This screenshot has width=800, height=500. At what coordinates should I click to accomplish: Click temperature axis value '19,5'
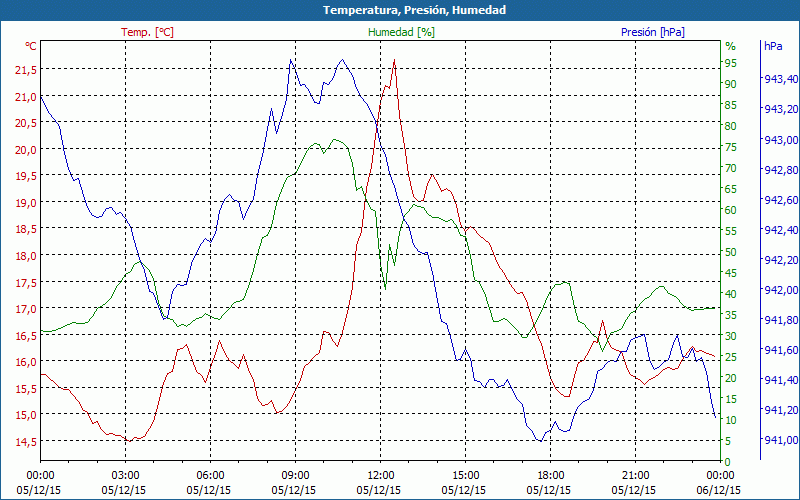[x=26, y=176]
